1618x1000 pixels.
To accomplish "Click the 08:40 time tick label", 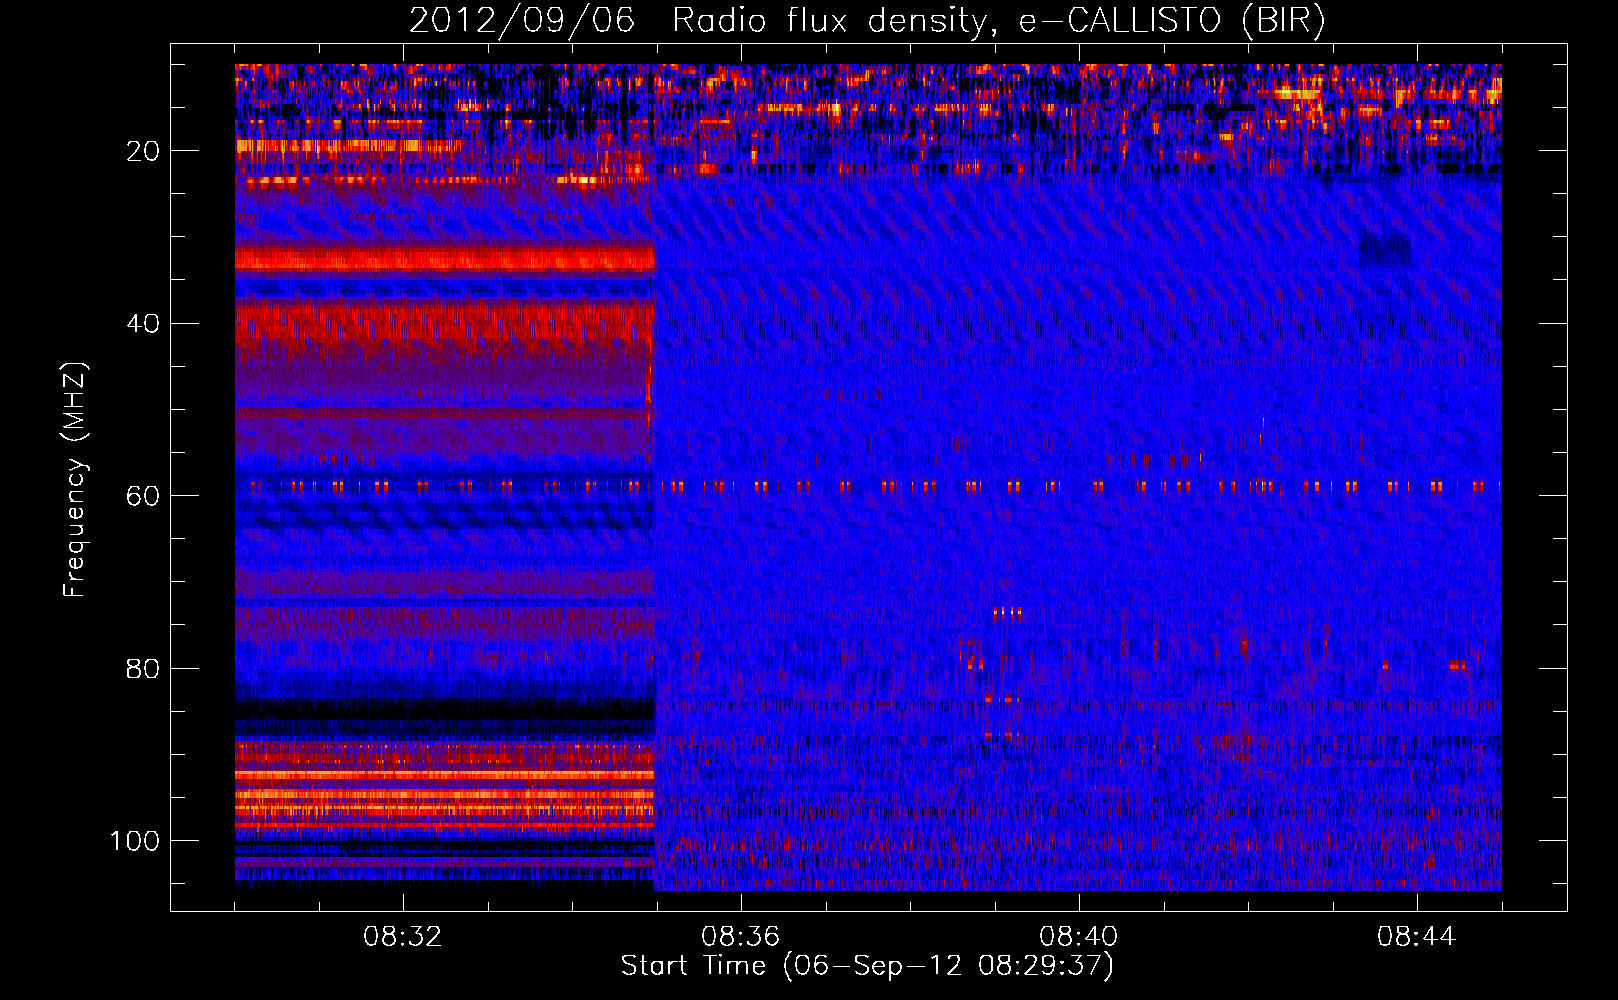I will coord(1078,937).
